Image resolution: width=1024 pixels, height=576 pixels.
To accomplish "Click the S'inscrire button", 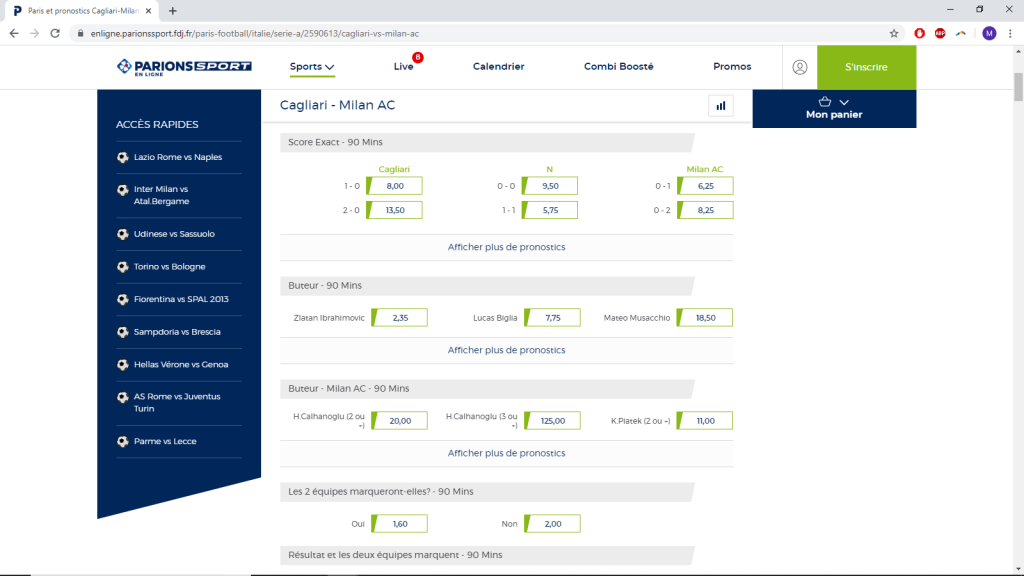I will click(866, 67).
